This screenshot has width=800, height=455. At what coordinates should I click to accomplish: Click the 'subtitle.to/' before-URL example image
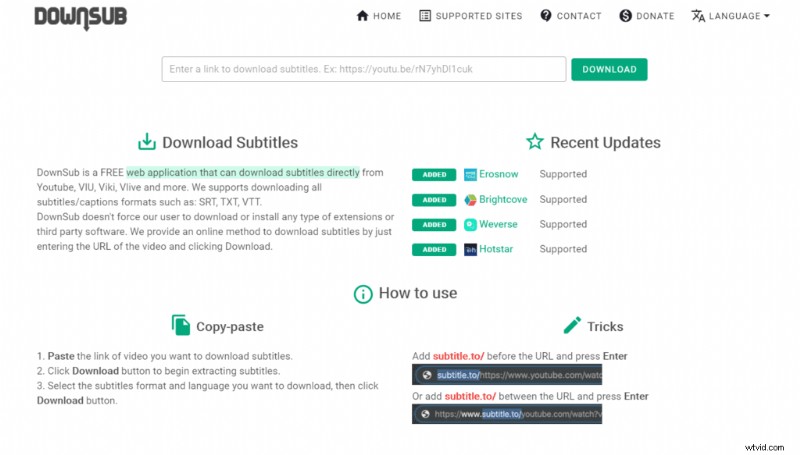click(507, 375)
